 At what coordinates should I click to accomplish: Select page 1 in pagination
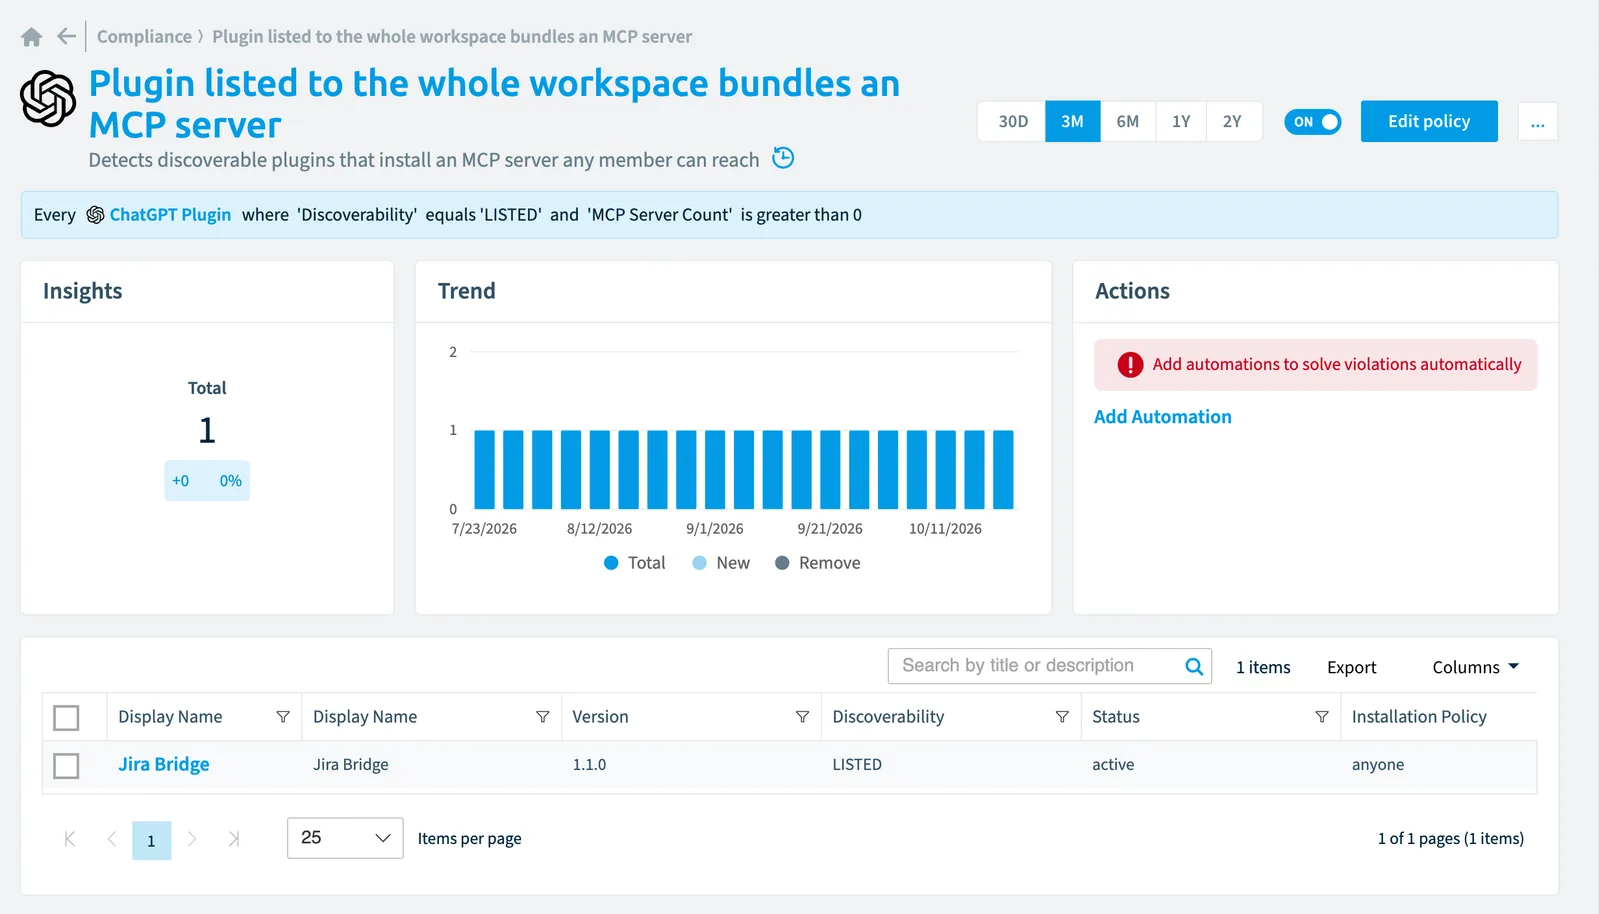coord(152,840)
